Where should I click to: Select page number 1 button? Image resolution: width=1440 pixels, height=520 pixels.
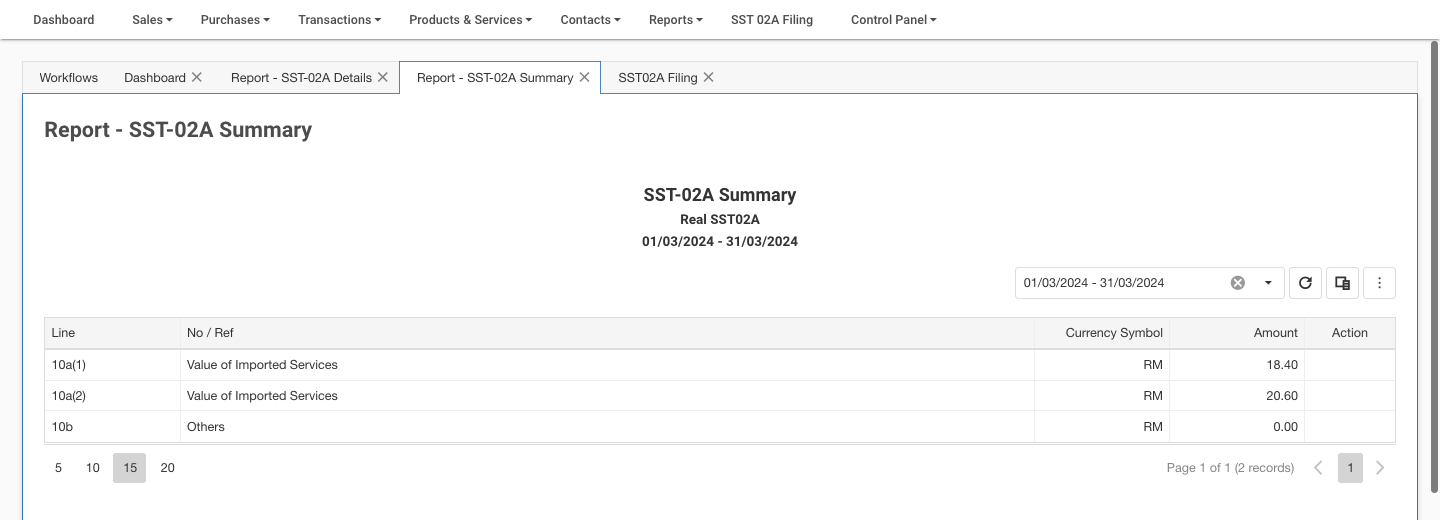point(1350,468)
